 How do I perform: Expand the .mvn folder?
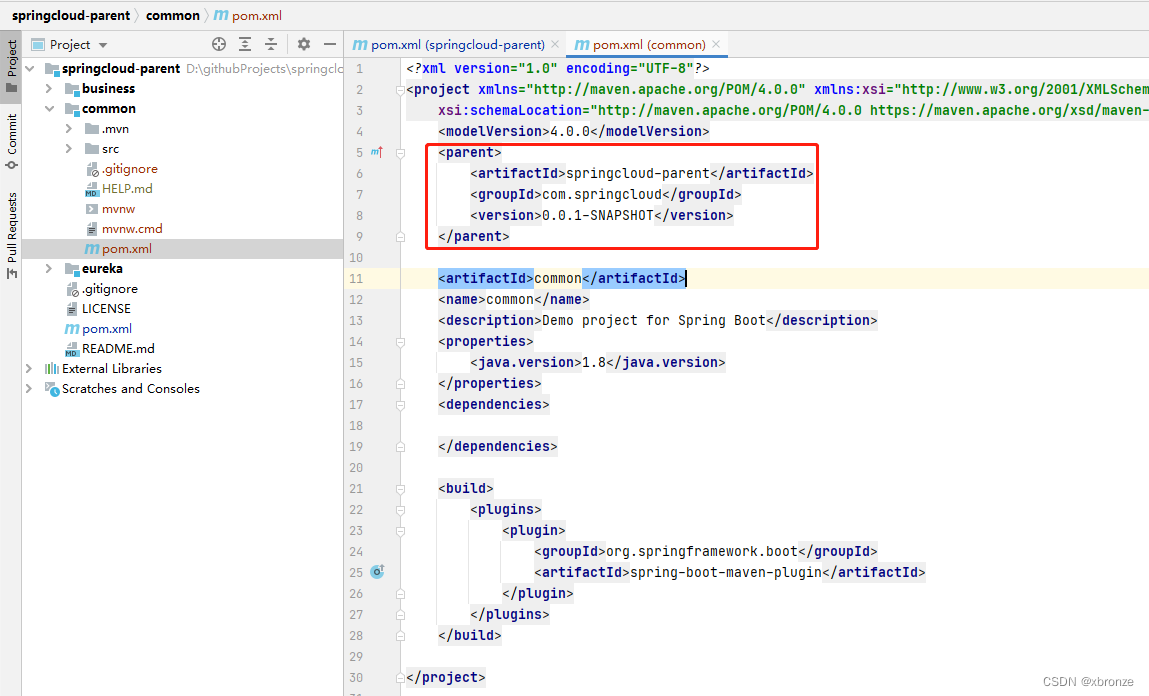(69, 129)
